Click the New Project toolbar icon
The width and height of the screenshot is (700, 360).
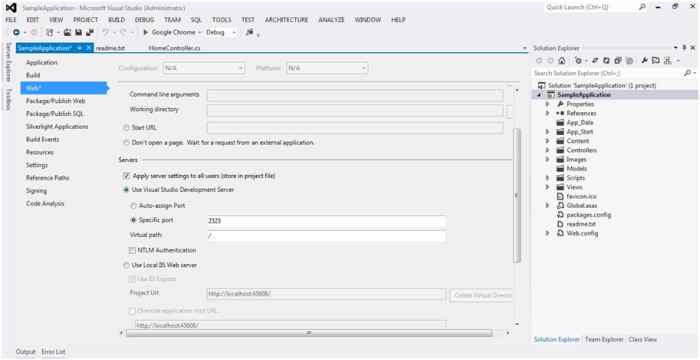(x=50, y=32)
